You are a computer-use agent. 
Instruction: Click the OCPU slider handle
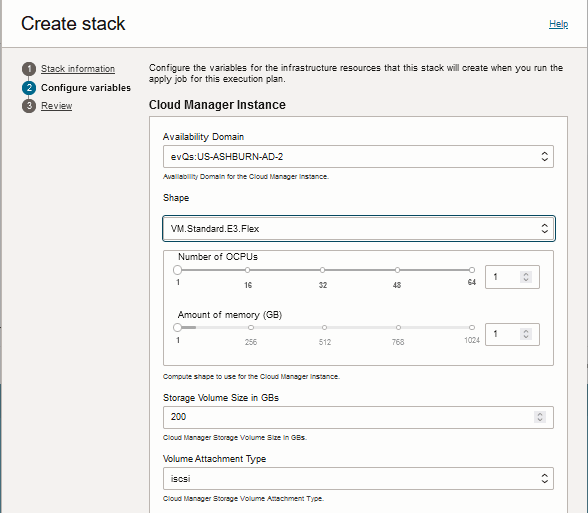pos(177,270)
